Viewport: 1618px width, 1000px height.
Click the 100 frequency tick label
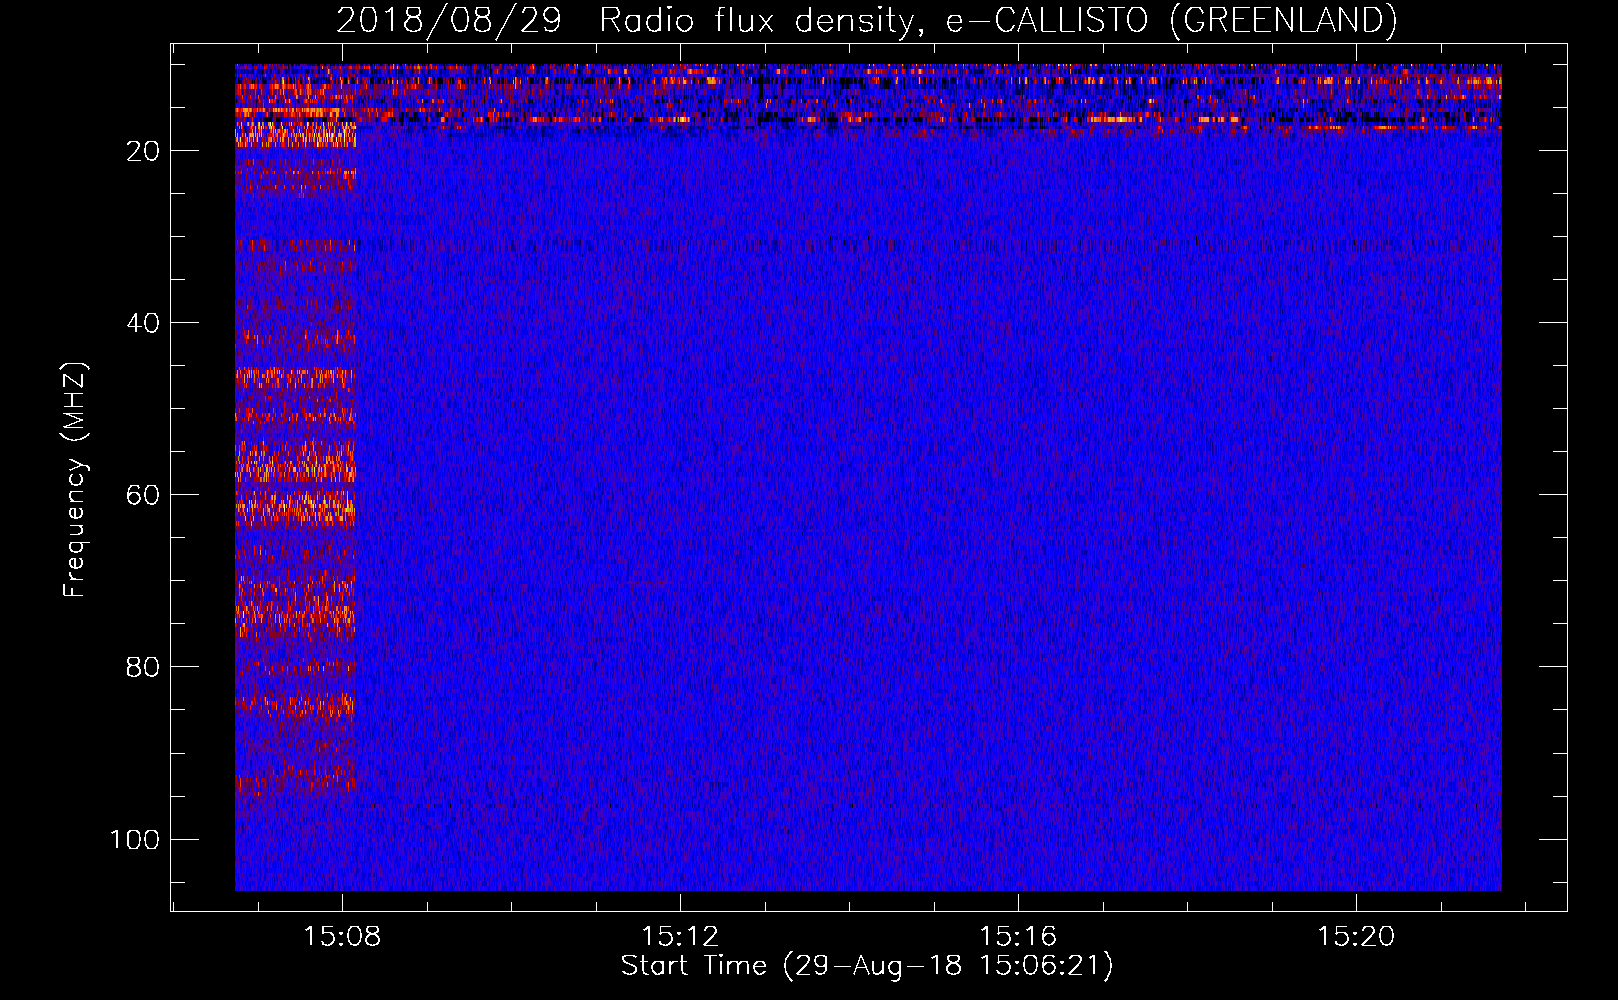[x=135, y=839]
